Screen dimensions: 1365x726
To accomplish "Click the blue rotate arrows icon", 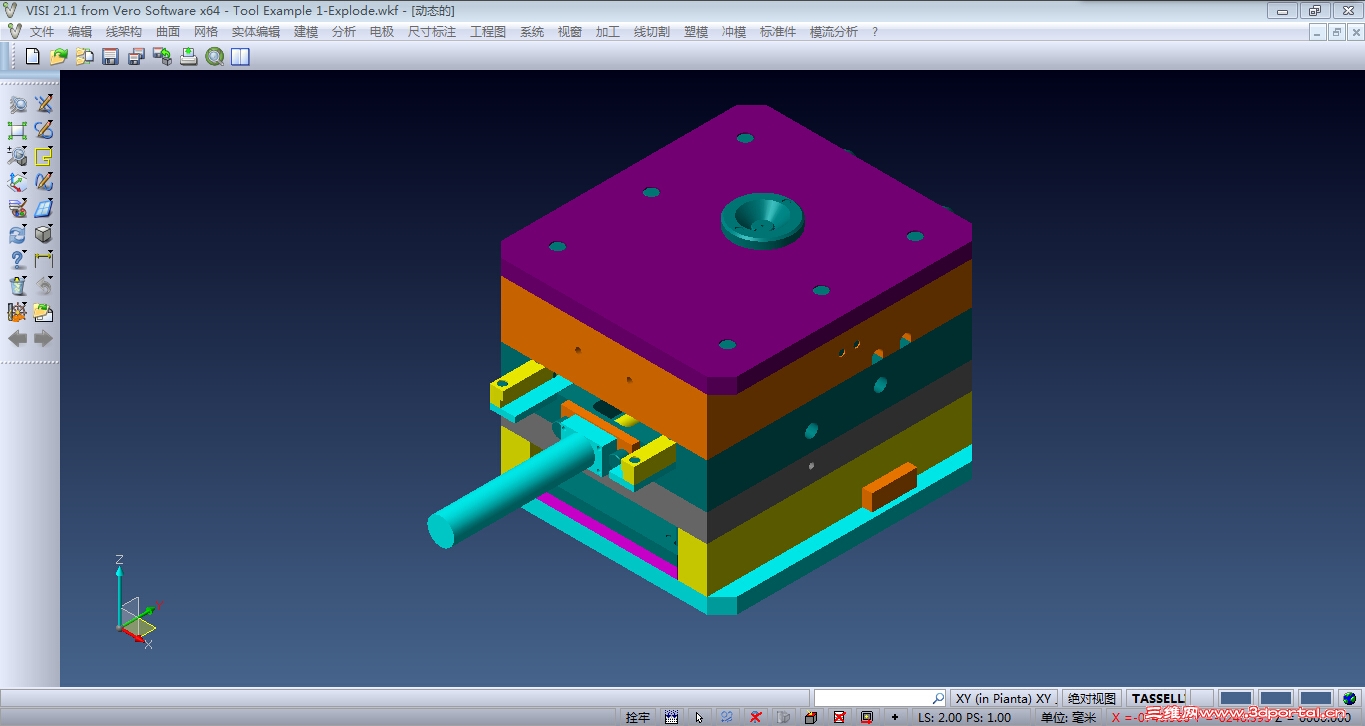I will (x=18, y=234).
